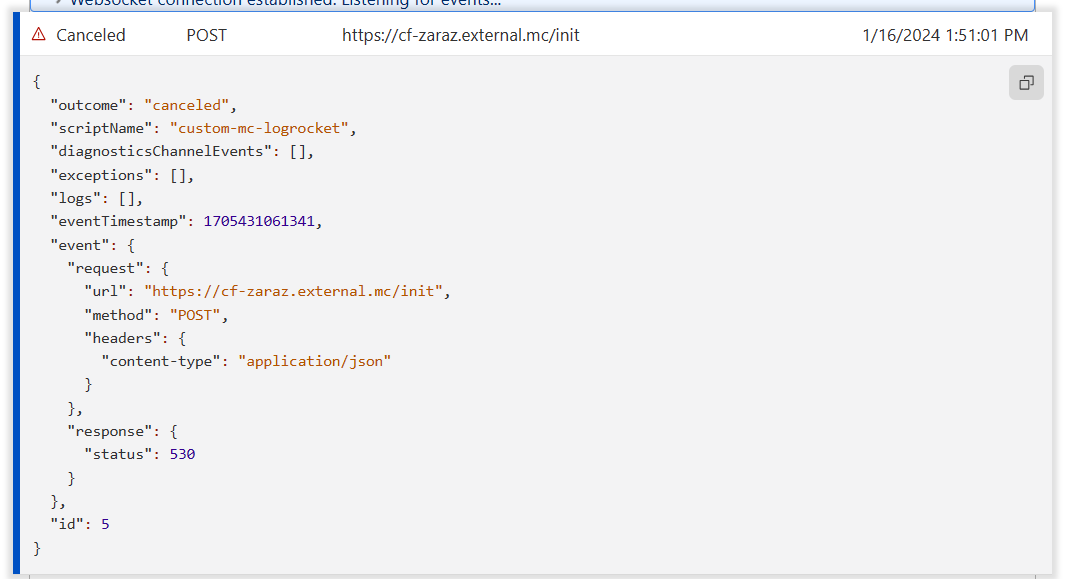Click the "url" value inside request object
The image size is (1068, 579).
(297, 291)
